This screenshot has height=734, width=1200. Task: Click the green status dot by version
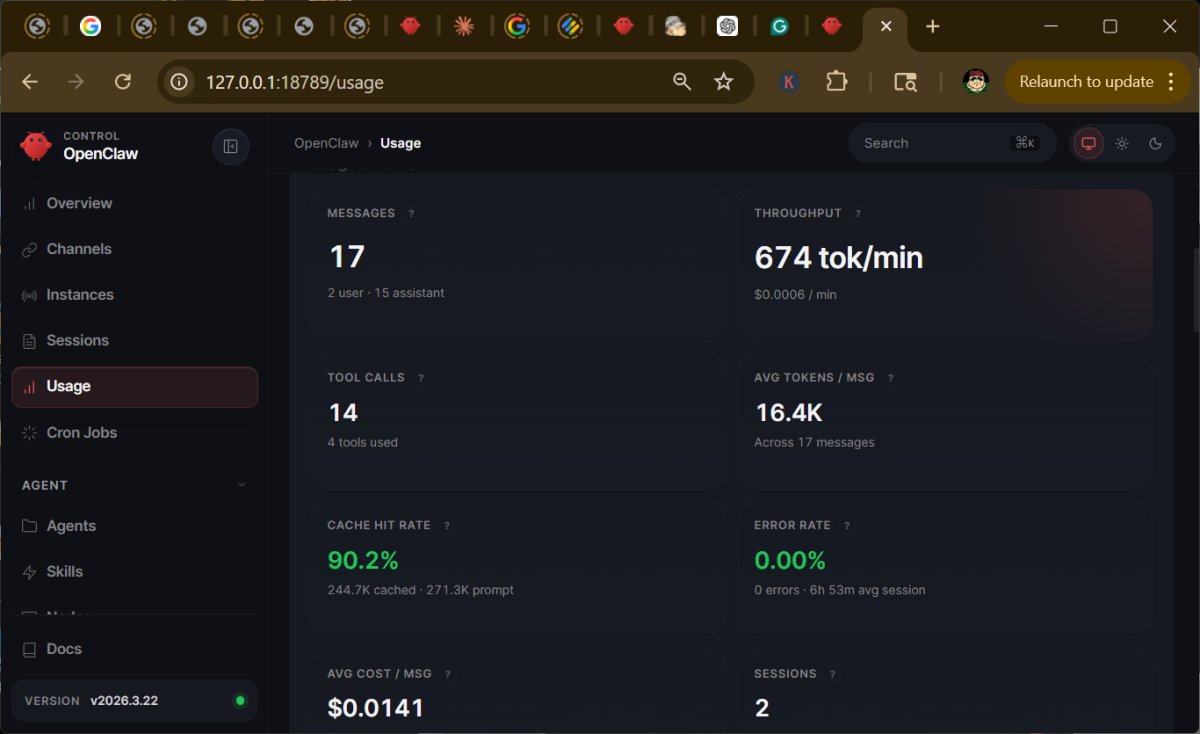click(x=240, y=701)
